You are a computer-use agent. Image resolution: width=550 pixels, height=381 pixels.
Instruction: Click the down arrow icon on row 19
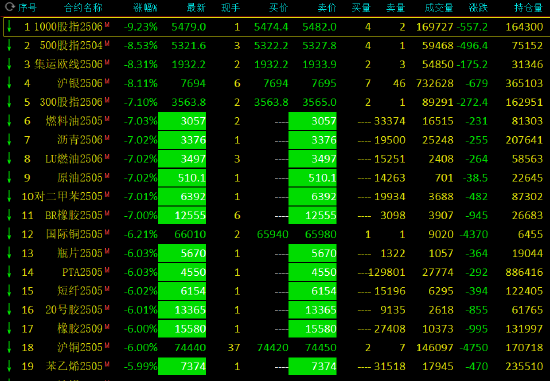pos(9,366)
